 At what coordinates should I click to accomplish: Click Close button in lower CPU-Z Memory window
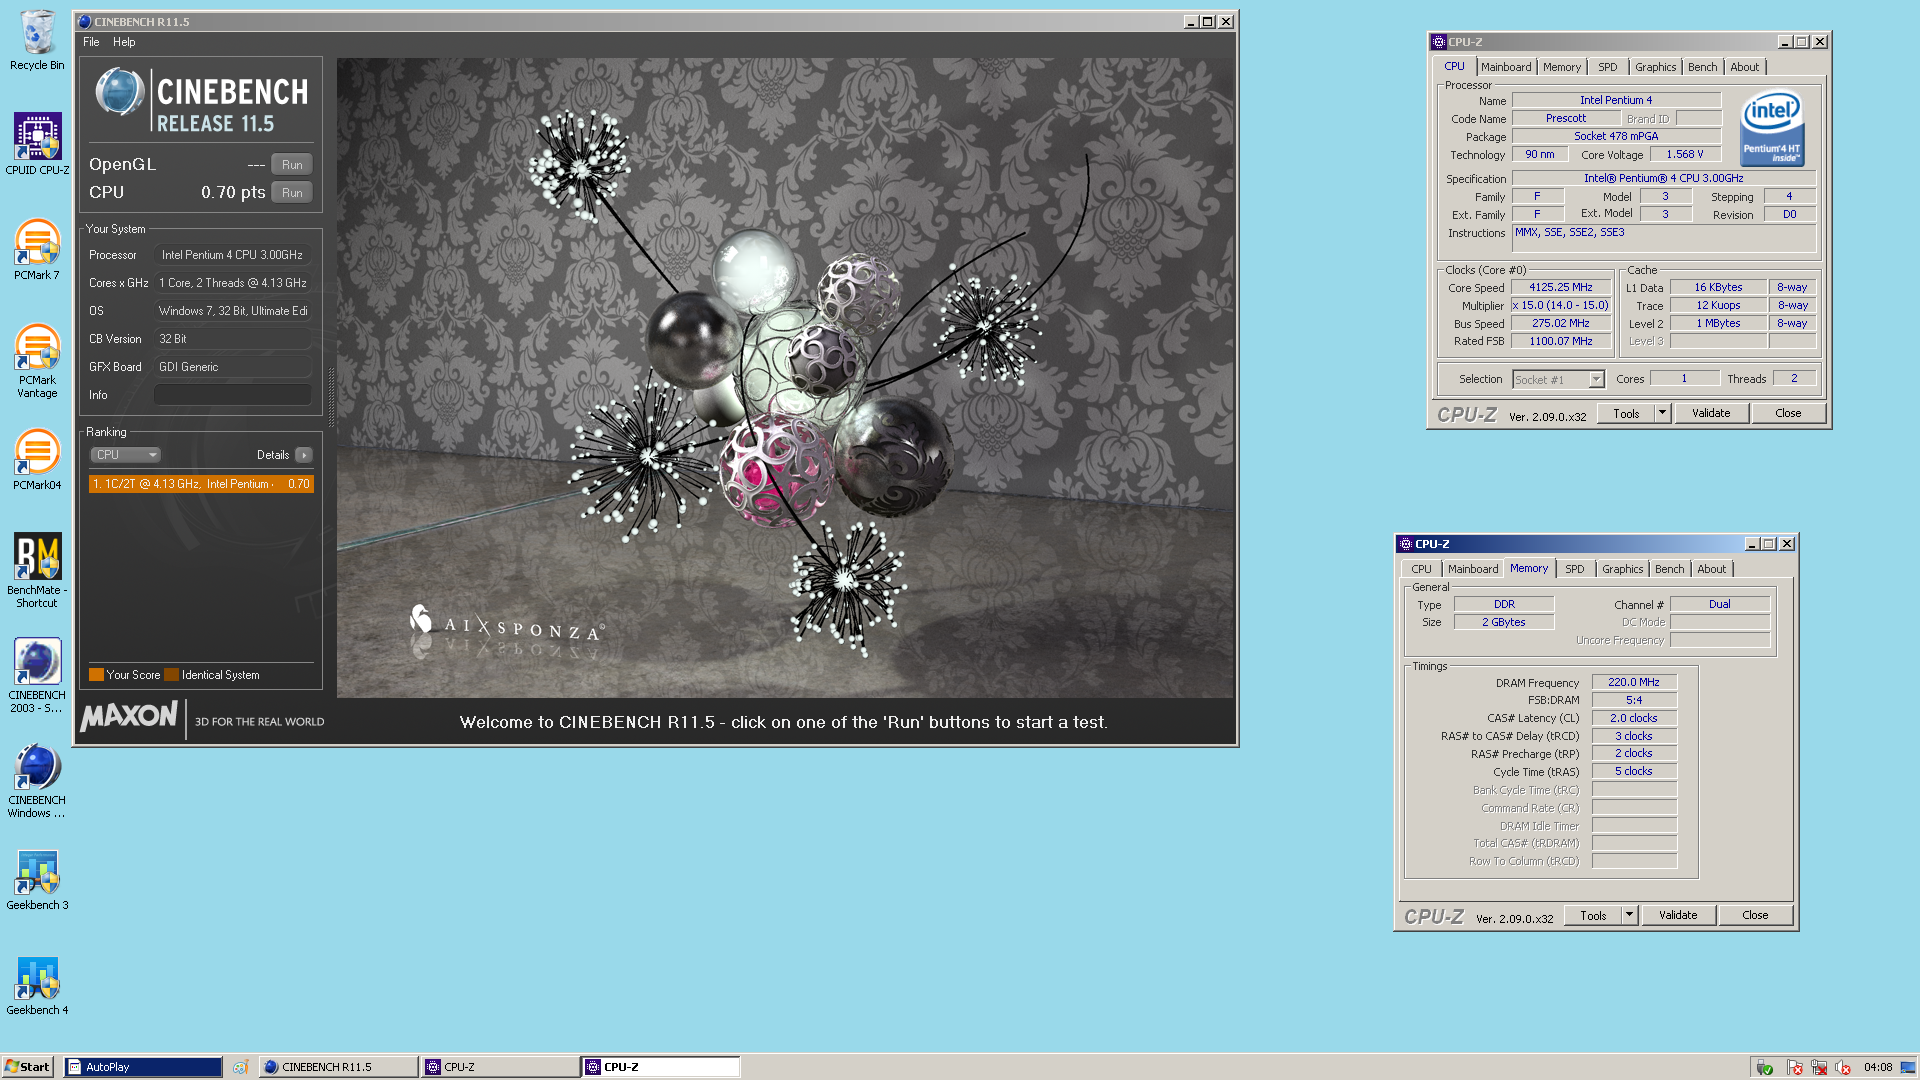tap(1755, 915)
